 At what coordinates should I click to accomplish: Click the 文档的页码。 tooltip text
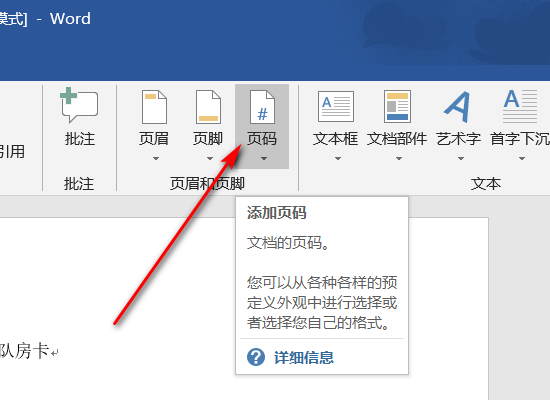pyautogui.click(x=288, y=243)
